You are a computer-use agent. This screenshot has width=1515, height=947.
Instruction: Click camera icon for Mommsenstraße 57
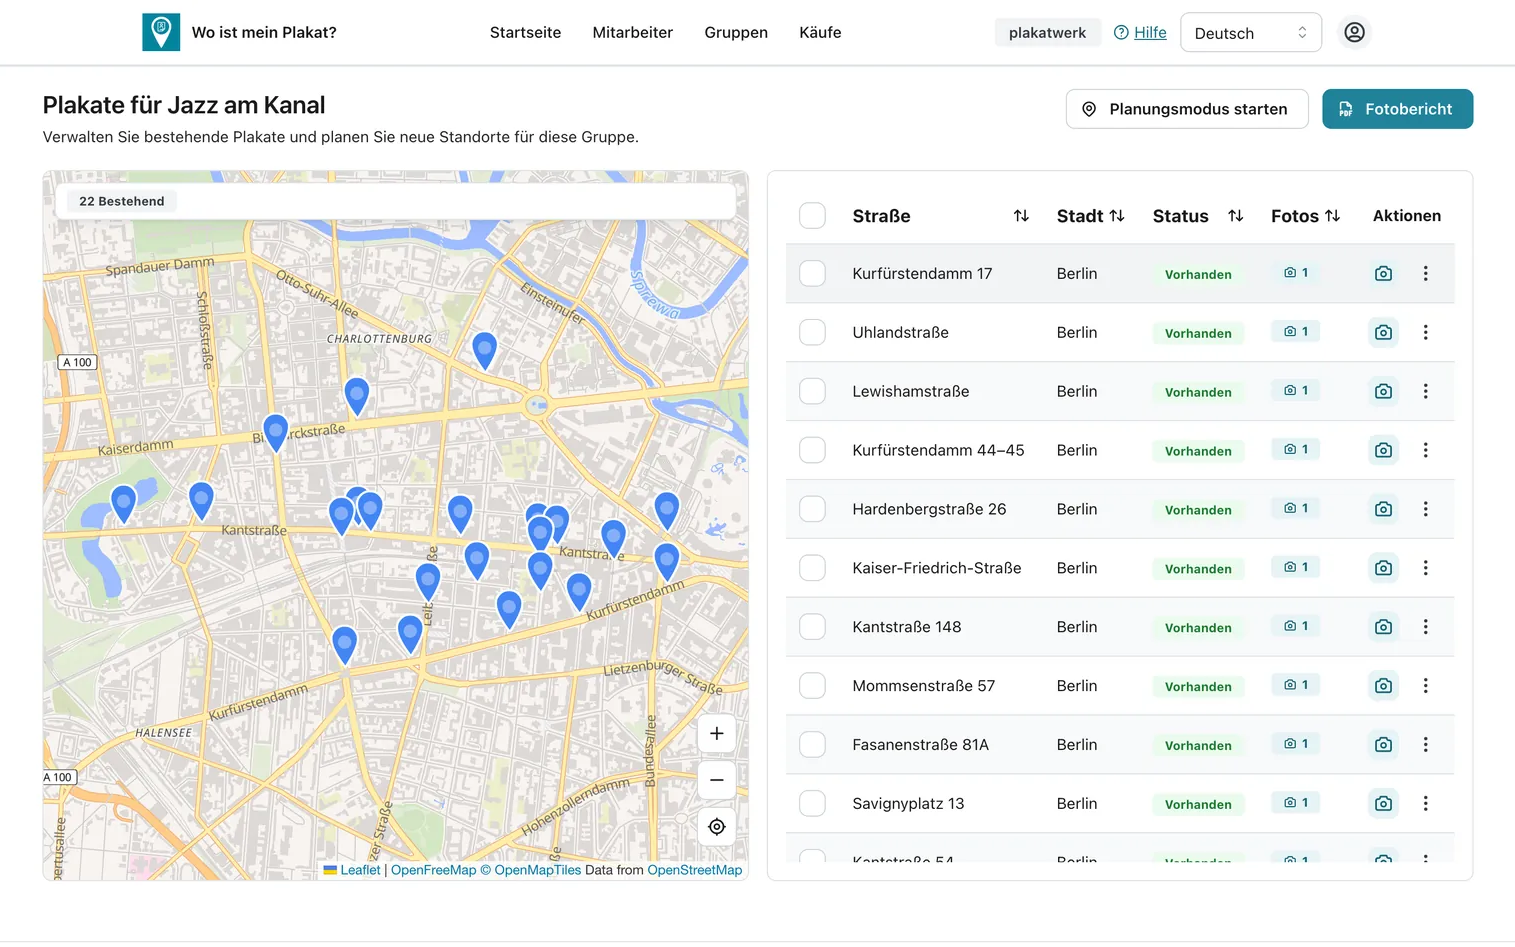tap(1383, 686)
